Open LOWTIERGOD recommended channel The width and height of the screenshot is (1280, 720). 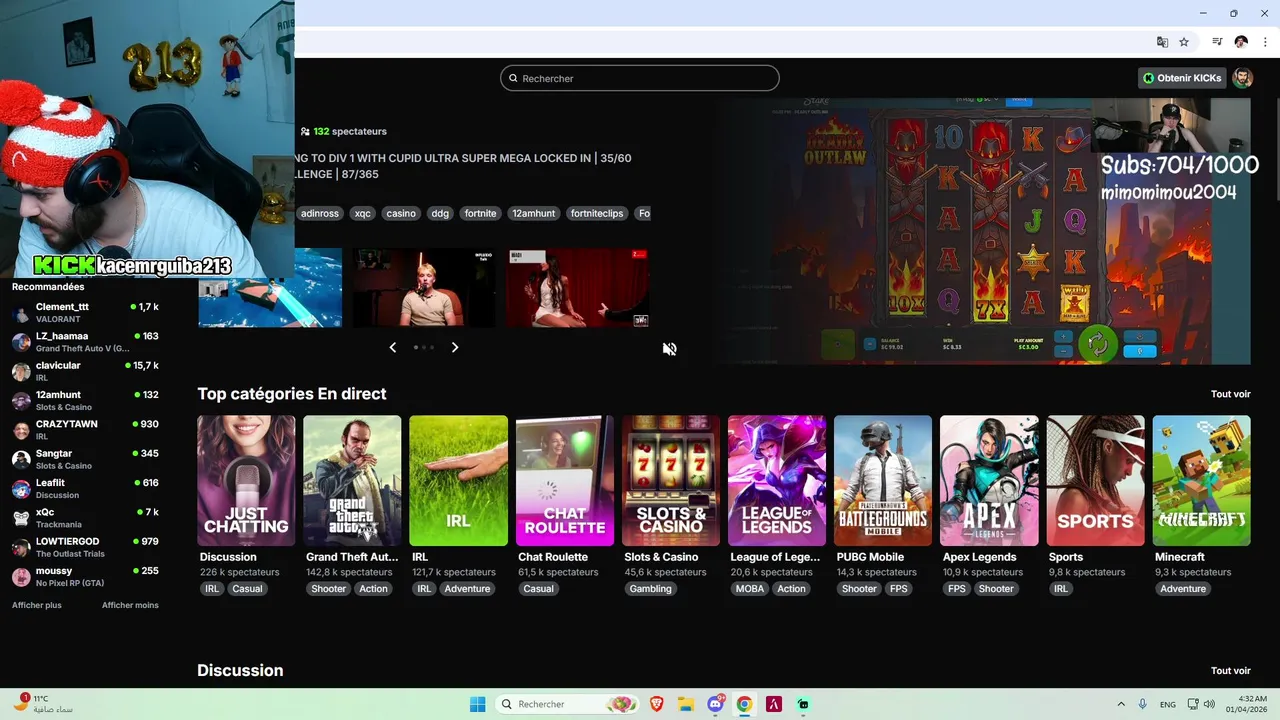pos(85,547)
